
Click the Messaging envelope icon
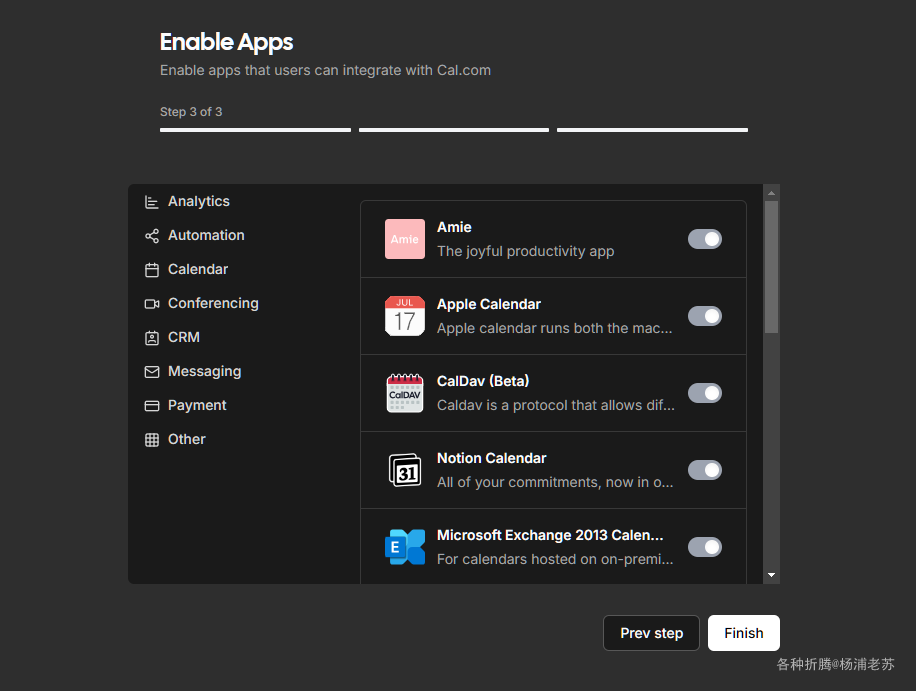pyautogui.click(x=152, y=372)
